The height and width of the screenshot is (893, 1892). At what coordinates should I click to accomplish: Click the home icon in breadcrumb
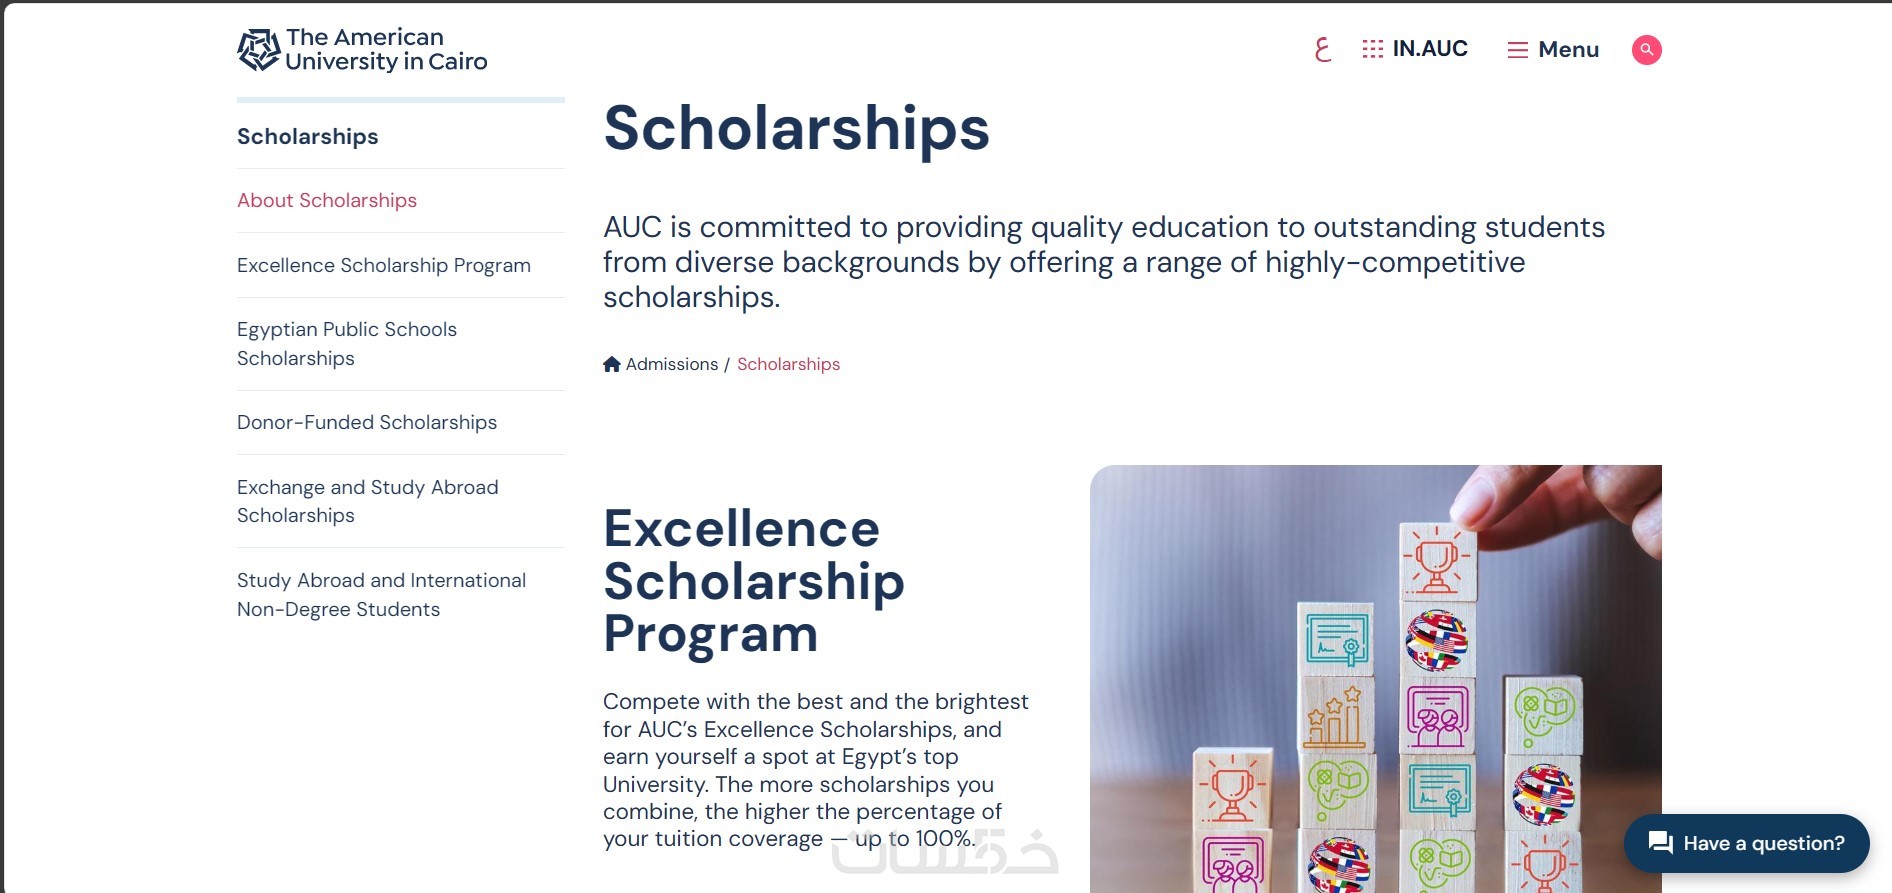(612, 364)
